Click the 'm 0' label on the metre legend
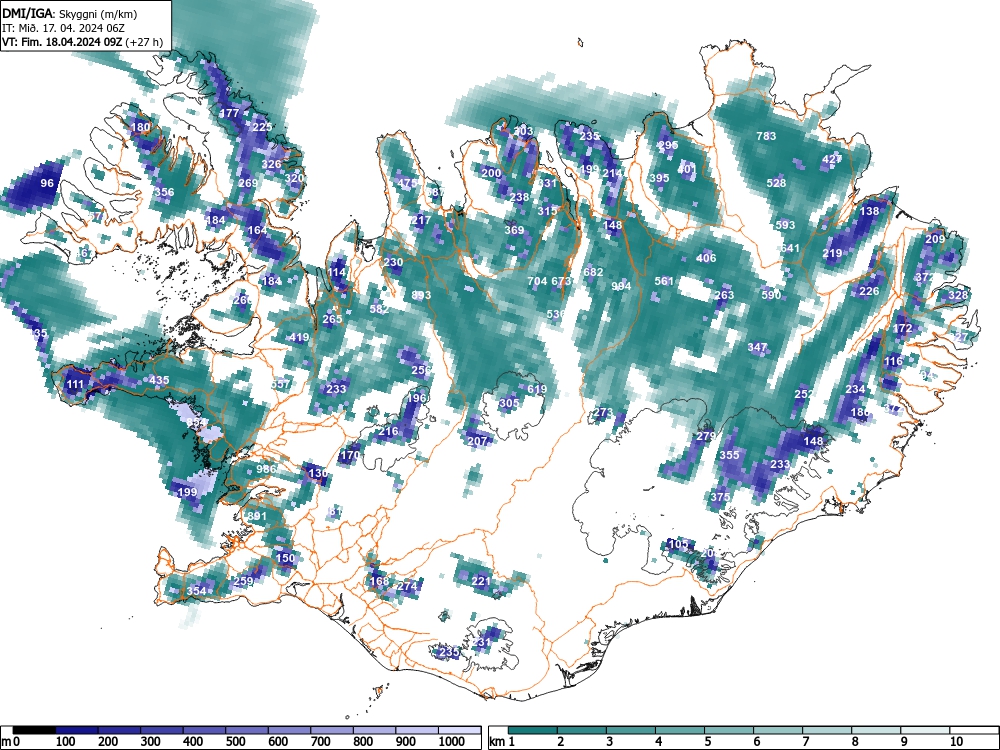The width and height of the screenshot is (1000, 750). [x=10, y=742]
